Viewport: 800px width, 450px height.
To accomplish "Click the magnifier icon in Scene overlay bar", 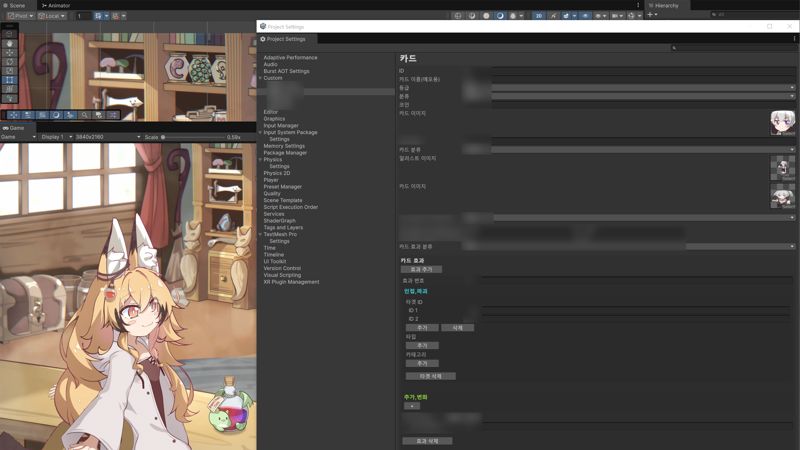I will point(85,115).
